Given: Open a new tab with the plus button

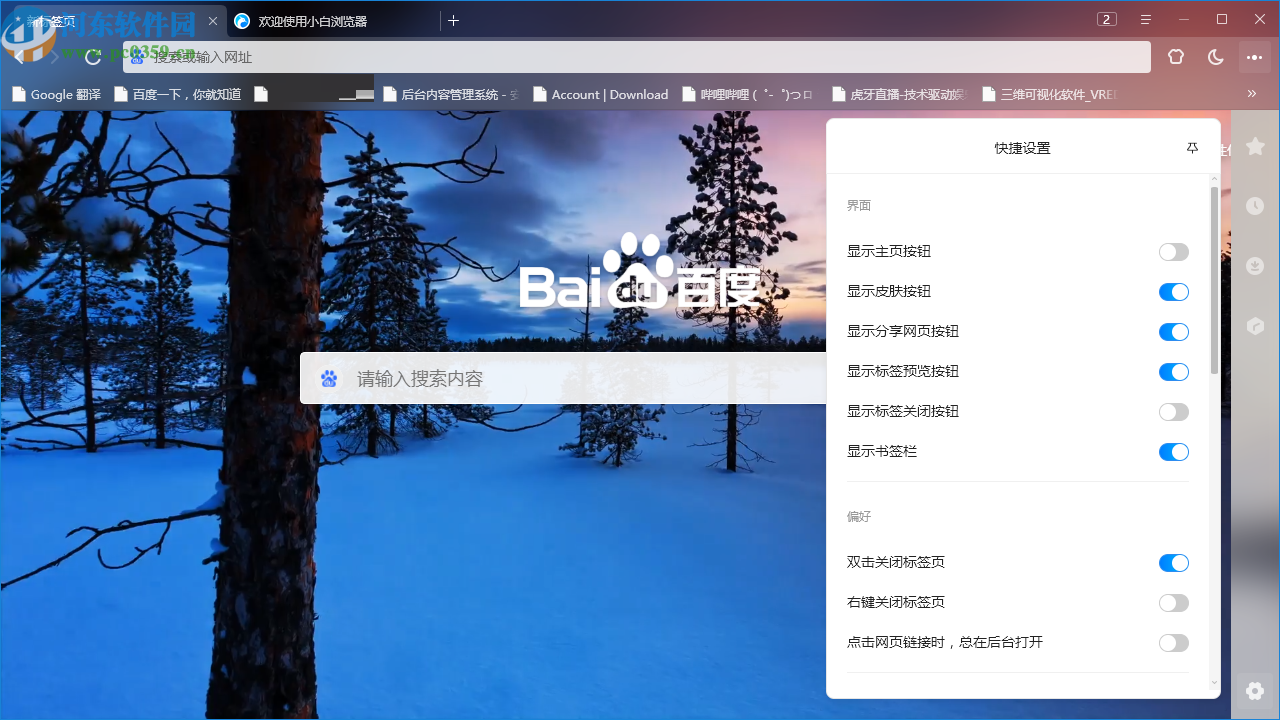Looking at the screenshot, I should (454, 20).
